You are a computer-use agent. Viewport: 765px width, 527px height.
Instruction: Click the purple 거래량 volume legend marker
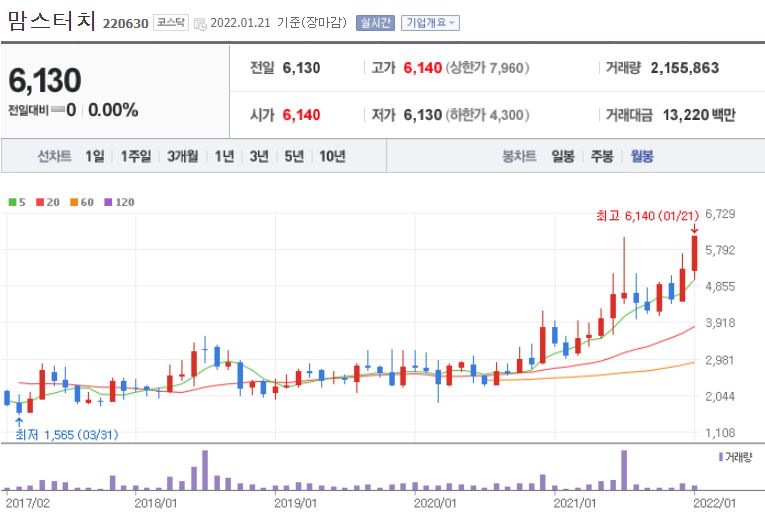coord(721,457)
